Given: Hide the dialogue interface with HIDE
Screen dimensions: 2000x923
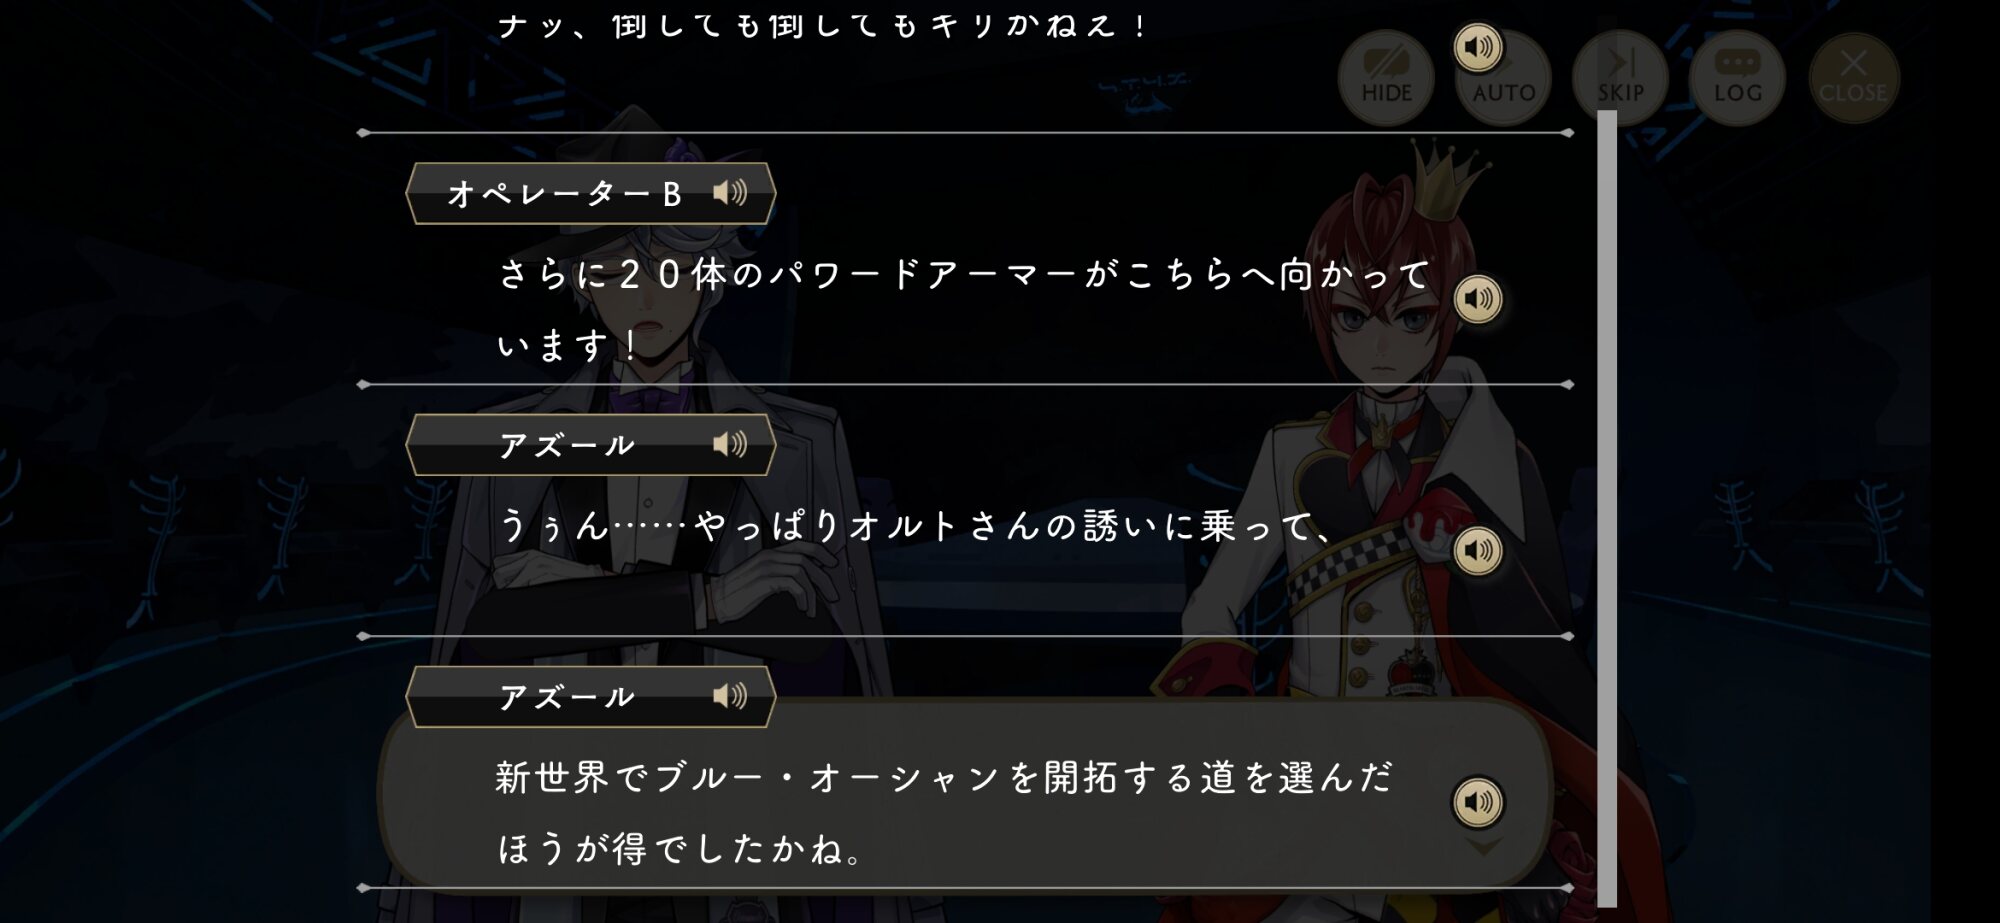Looking at the screenshot, I should 1386,78.
